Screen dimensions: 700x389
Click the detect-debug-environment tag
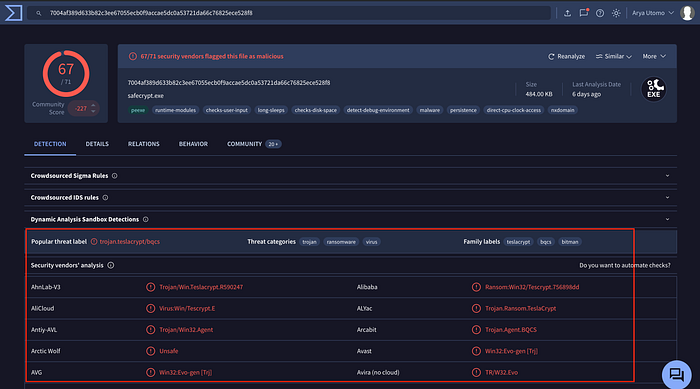point(378,110)
